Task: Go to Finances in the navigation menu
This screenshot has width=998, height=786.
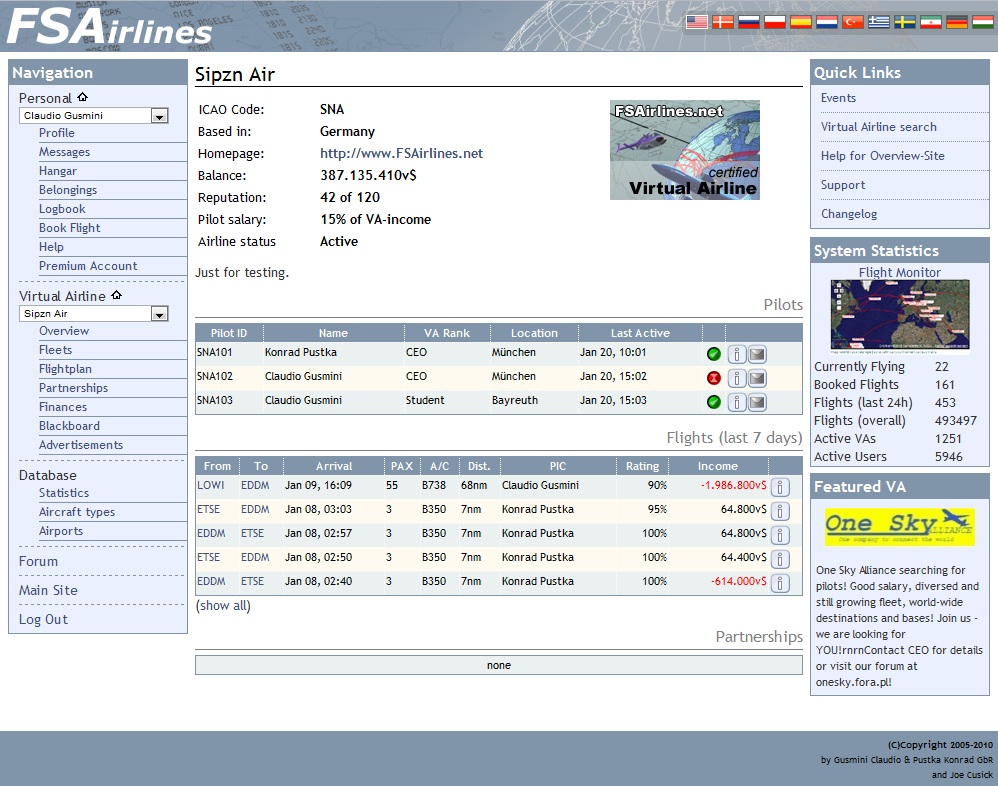Action: 63,407
